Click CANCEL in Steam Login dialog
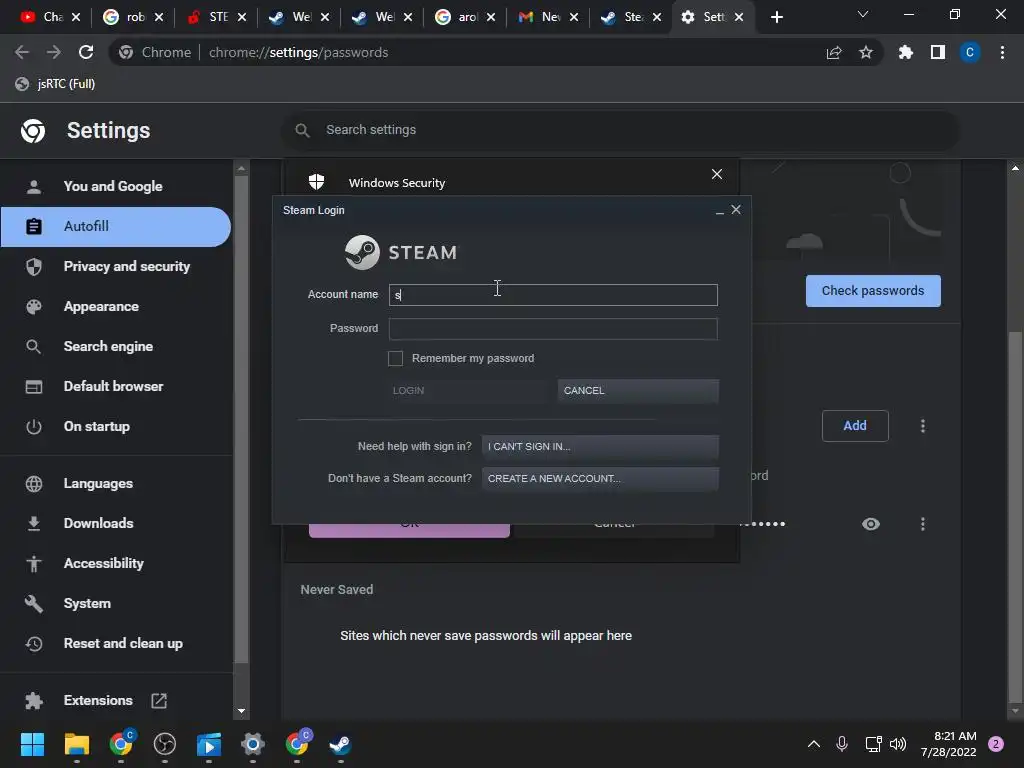Image resolution: width=1024 pixels, height=768 pixels. coord(638,391)
